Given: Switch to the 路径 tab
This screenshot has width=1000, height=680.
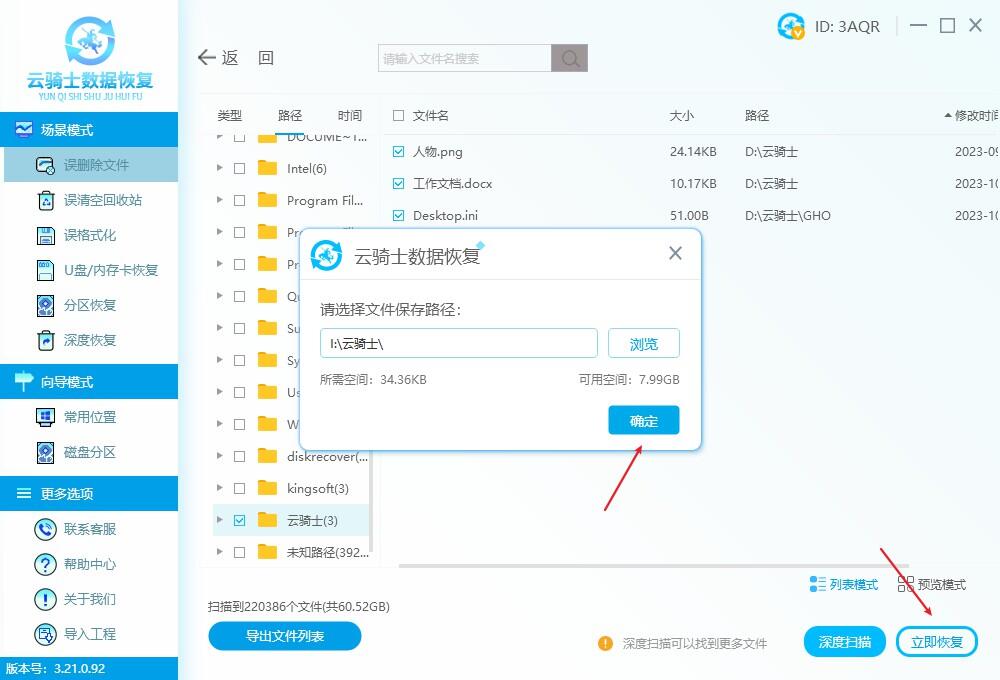Looking at the screenshot, I should point(290,115).
